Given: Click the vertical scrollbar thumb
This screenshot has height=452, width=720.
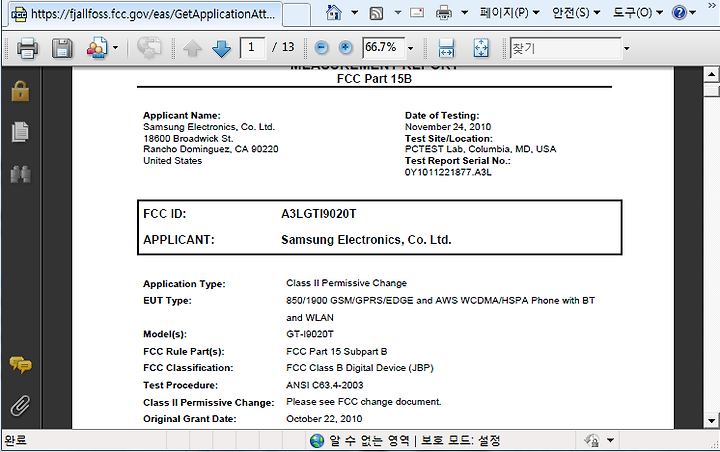Looking at the screenshot, I should pyautogui.click(x=711, y=89).
